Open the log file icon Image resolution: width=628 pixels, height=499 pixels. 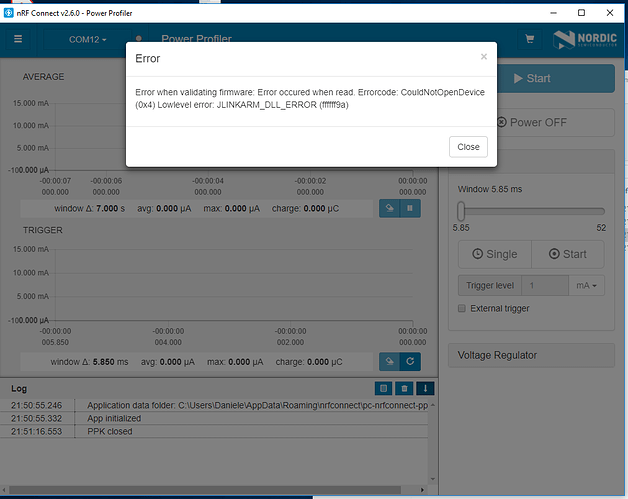(383, 388)
